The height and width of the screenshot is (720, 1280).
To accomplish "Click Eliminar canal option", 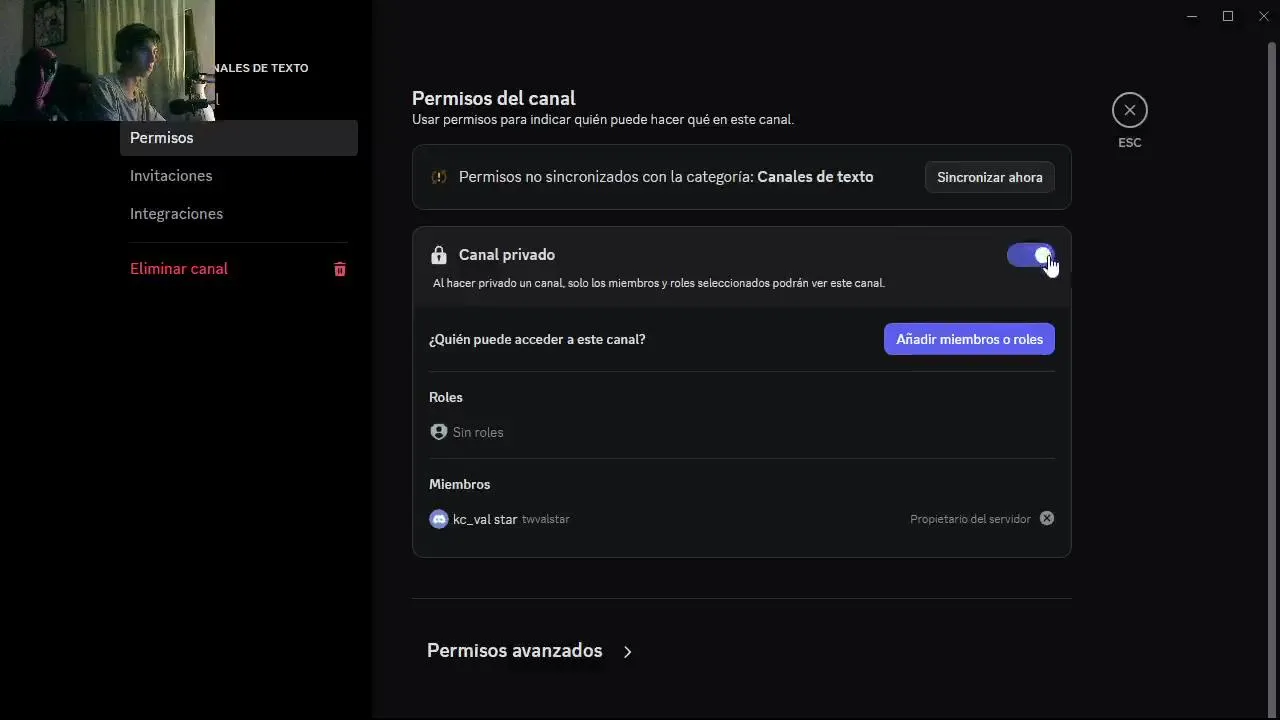I will point(179,269).
